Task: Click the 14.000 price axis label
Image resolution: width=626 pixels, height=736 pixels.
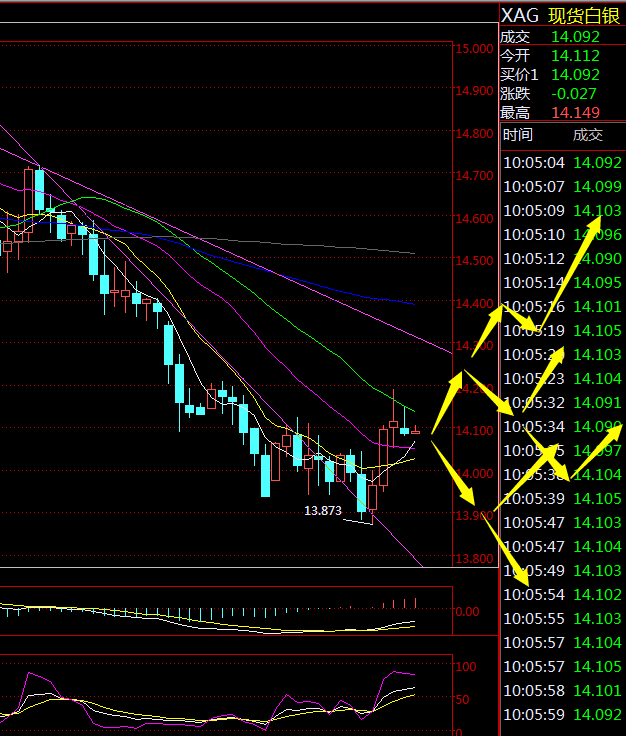Action: [474, 474]
